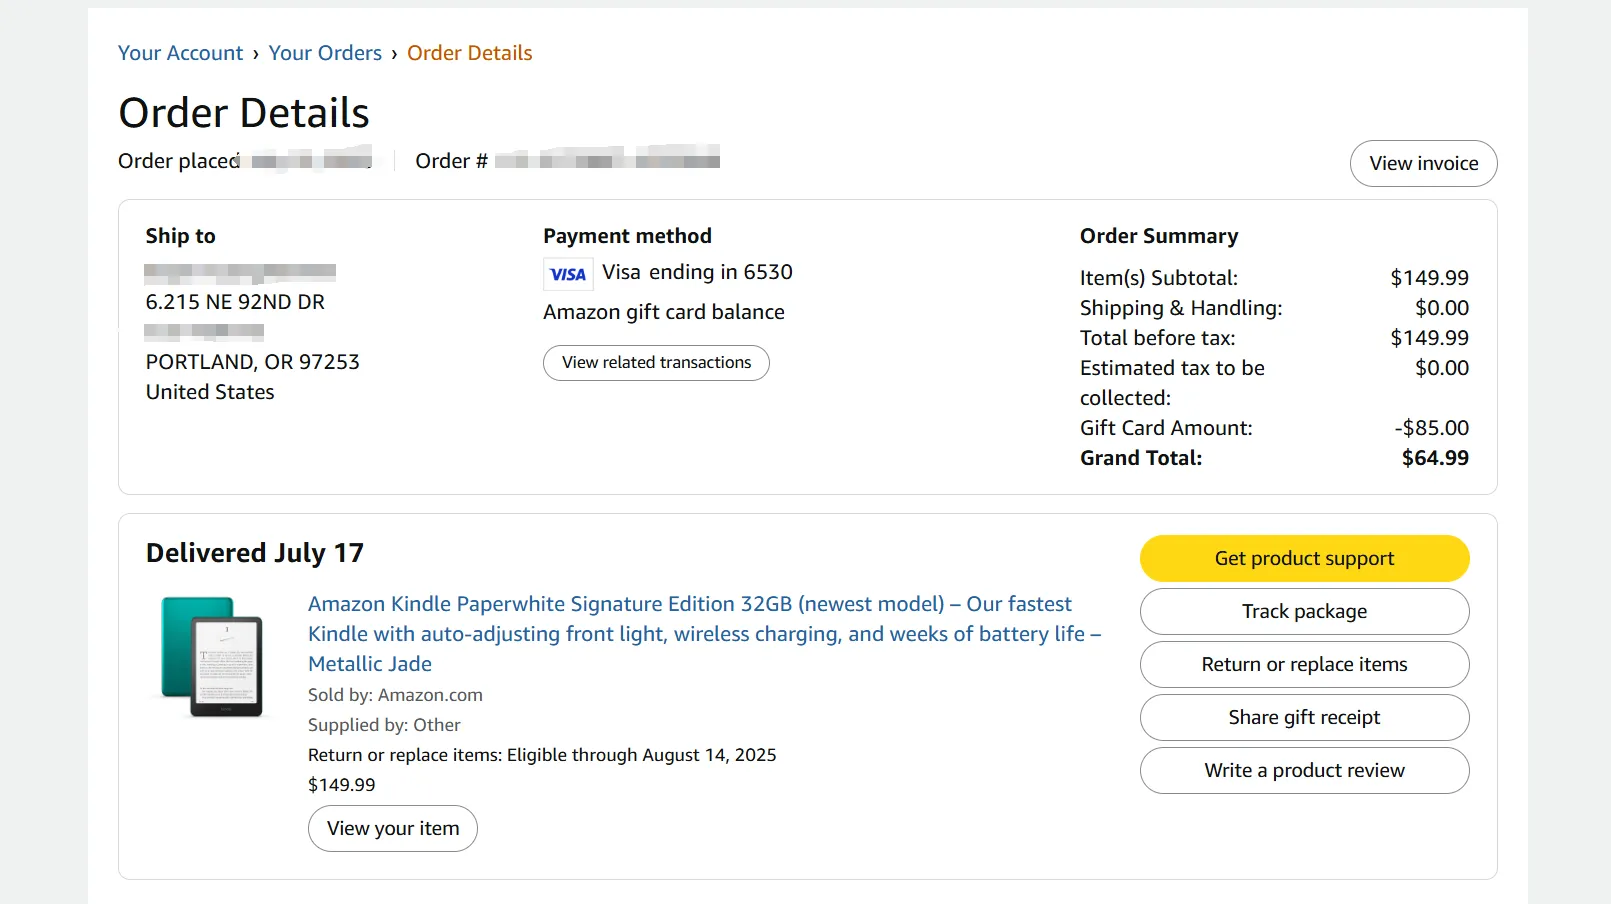Click the Amazon gift card balance text
Viewport: 1611px width, 904px height.
(664, 312)
